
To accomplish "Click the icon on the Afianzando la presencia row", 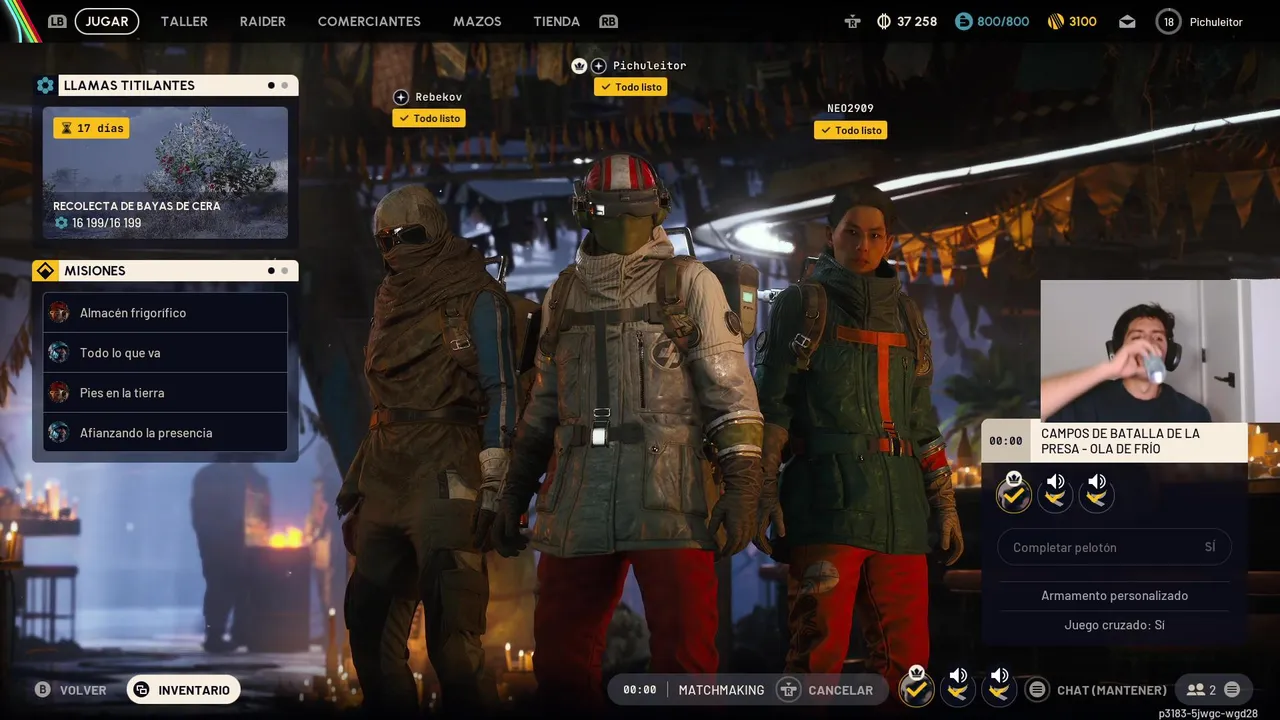I will [59, 433].
